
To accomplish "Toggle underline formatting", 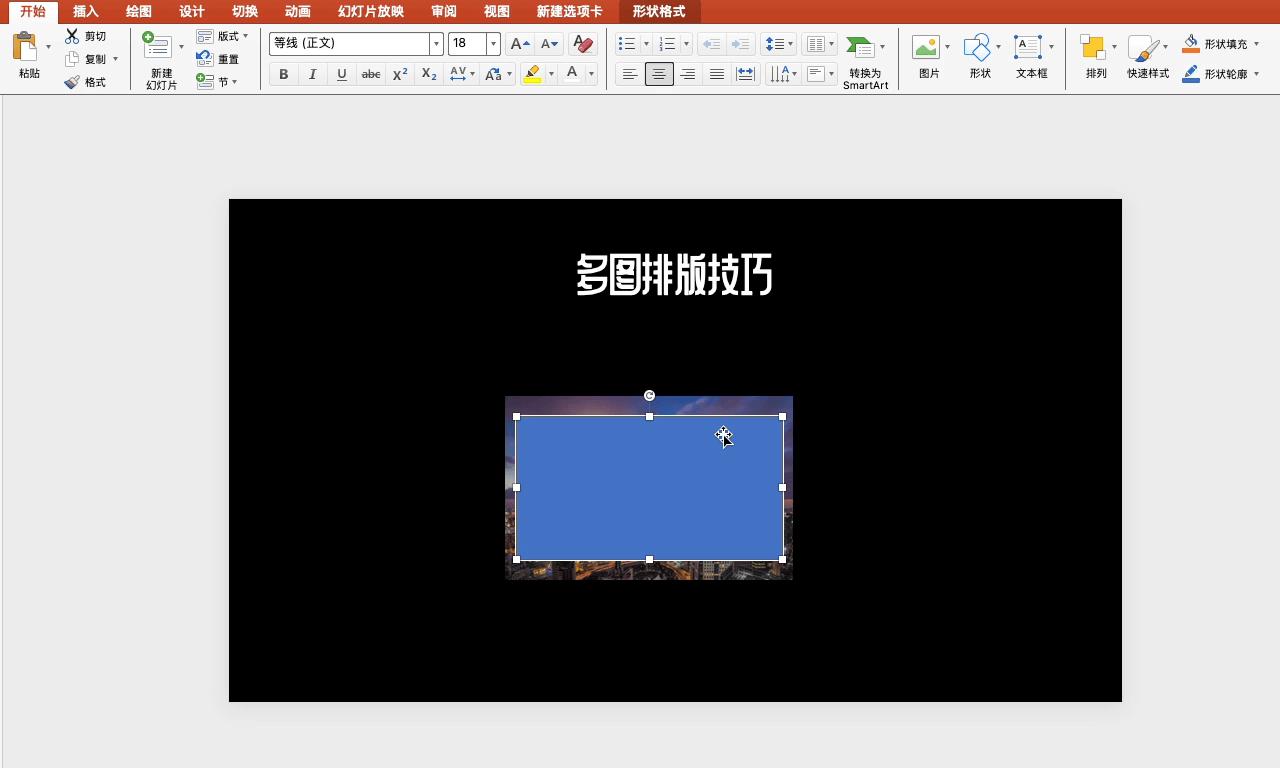I will click(341, 73).
